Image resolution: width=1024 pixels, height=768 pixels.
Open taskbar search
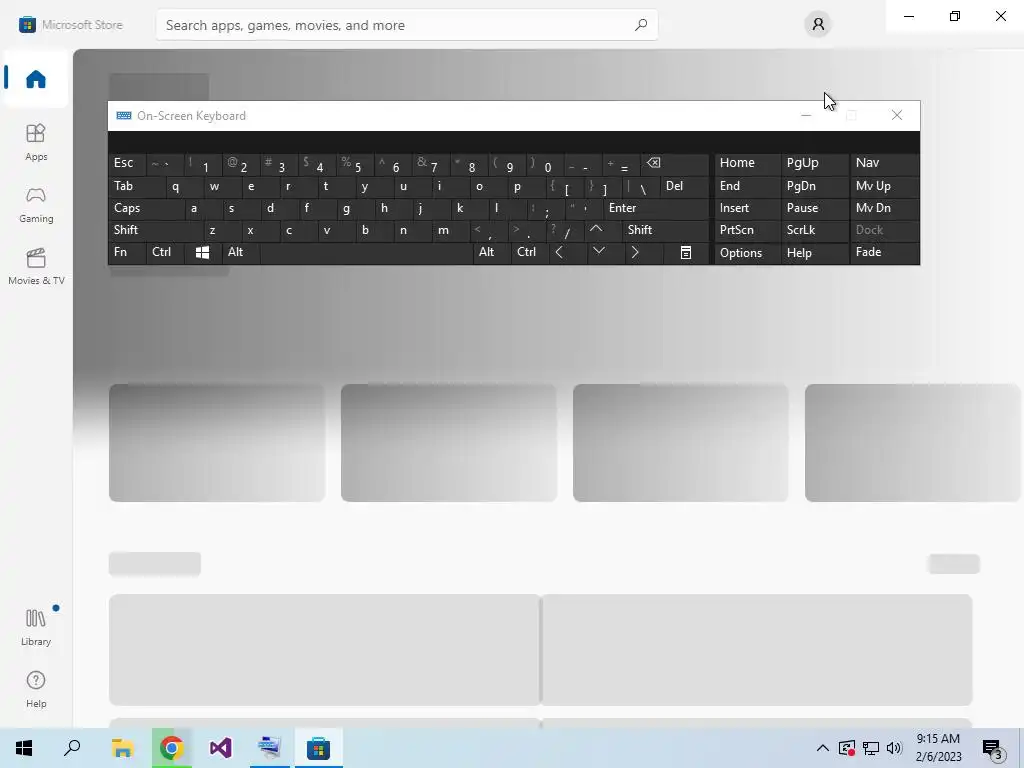point(72,748)
